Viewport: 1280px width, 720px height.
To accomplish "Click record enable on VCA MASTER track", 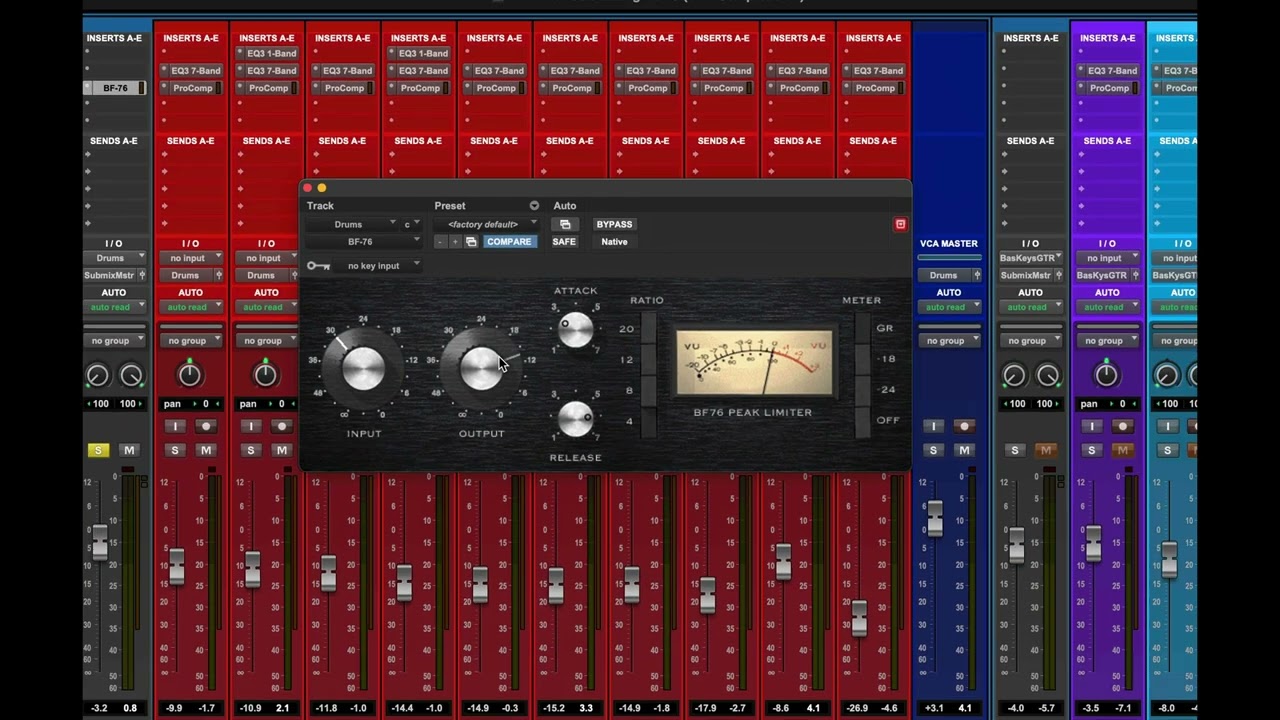I will point(965,426).
